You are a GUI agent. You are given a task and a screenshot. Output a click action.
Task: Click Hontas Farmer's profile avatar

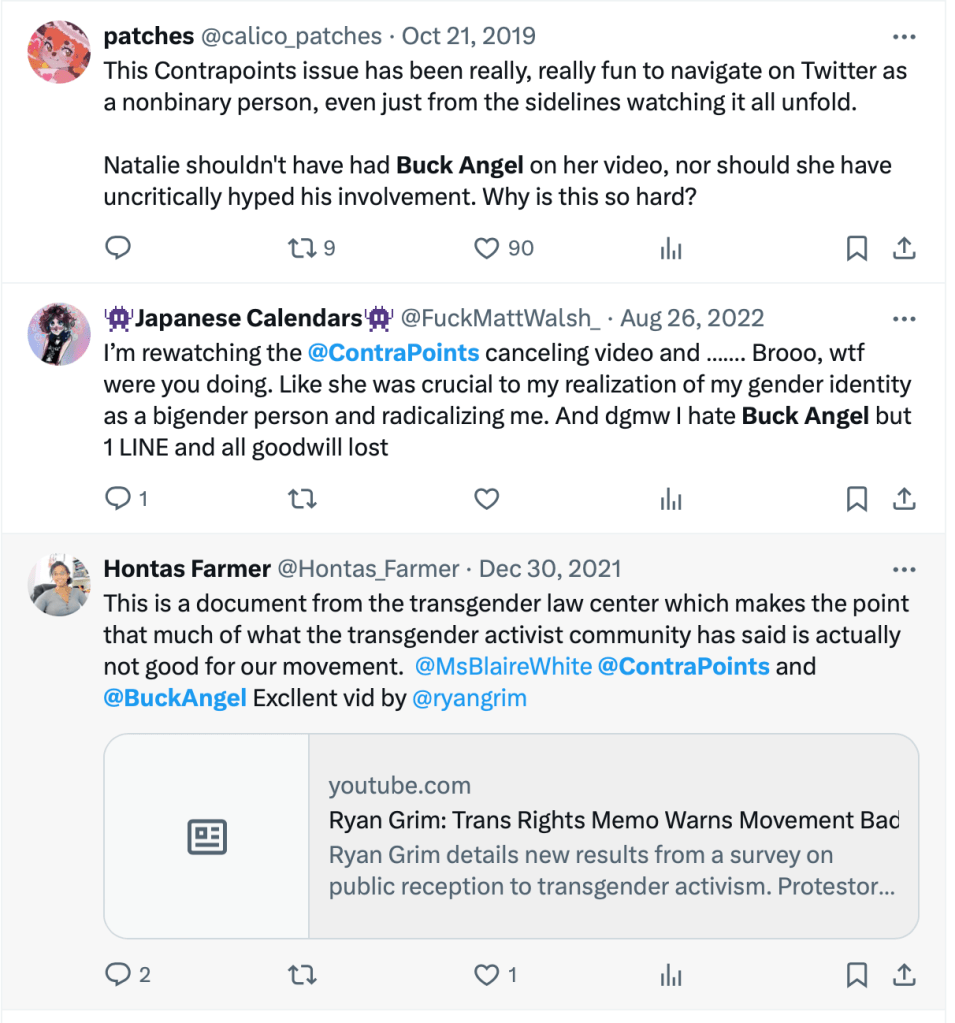[59, 584]
